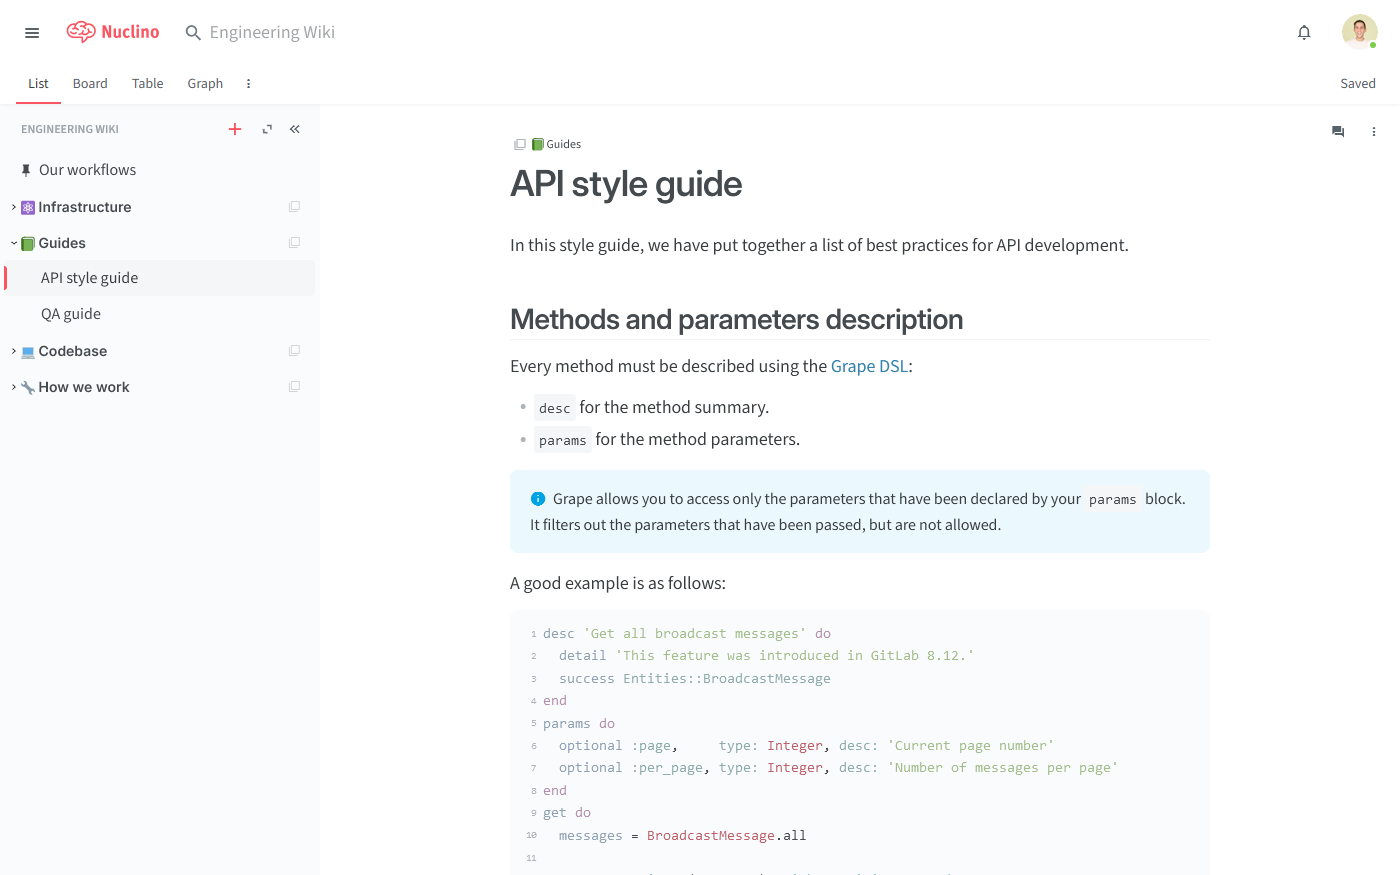The image size is (1400, 875).
Task: Expand the Infrastructure collection chevron
Action: coord(13,207)
